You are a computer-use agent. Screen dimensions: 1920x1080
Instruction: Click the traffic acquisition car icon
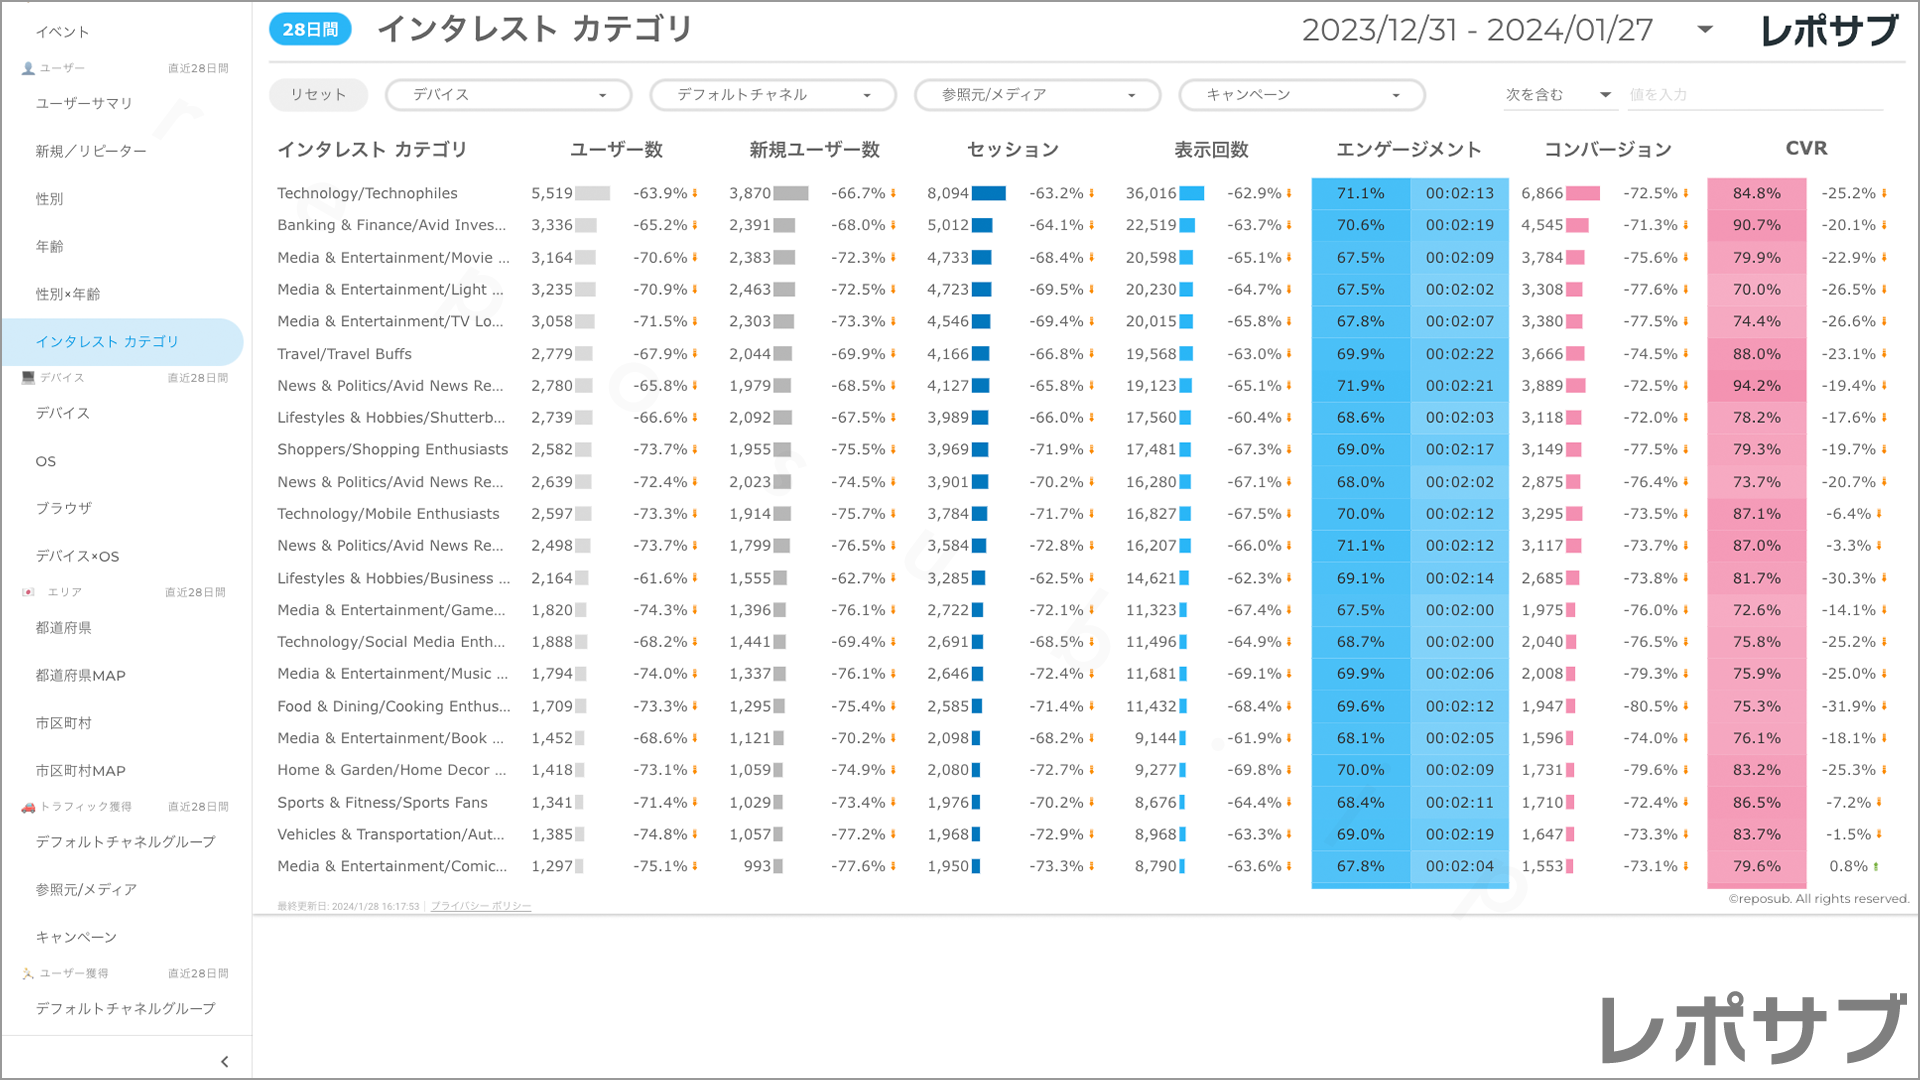[28, 807]
